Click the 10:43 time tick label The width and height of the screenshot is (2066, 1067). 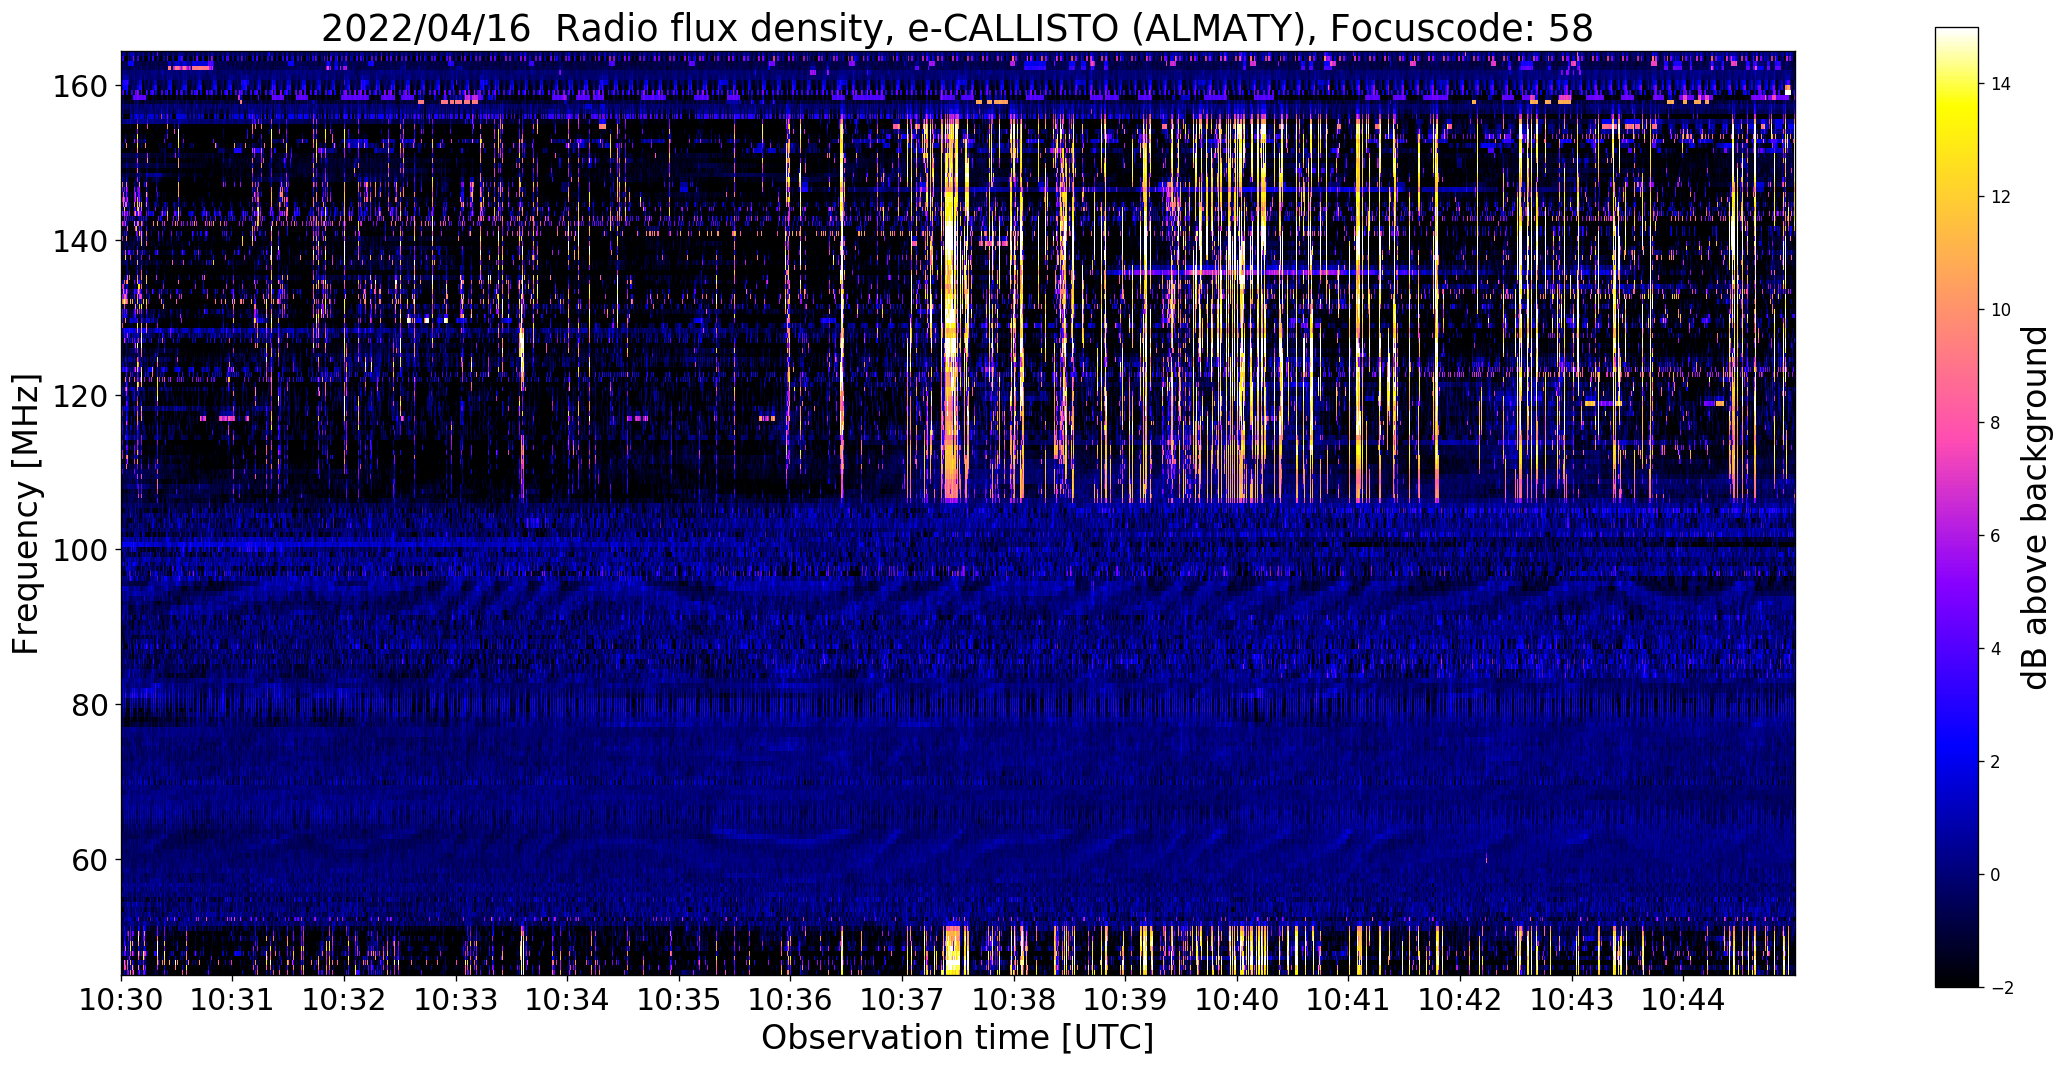(1571, 998)
